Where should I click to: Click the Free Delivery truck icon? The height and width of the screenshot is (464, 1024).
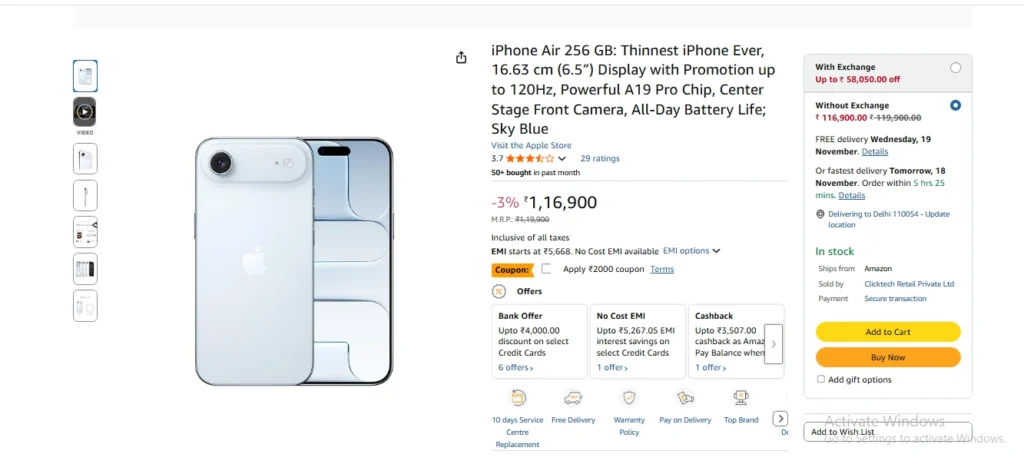click(573, 398)
